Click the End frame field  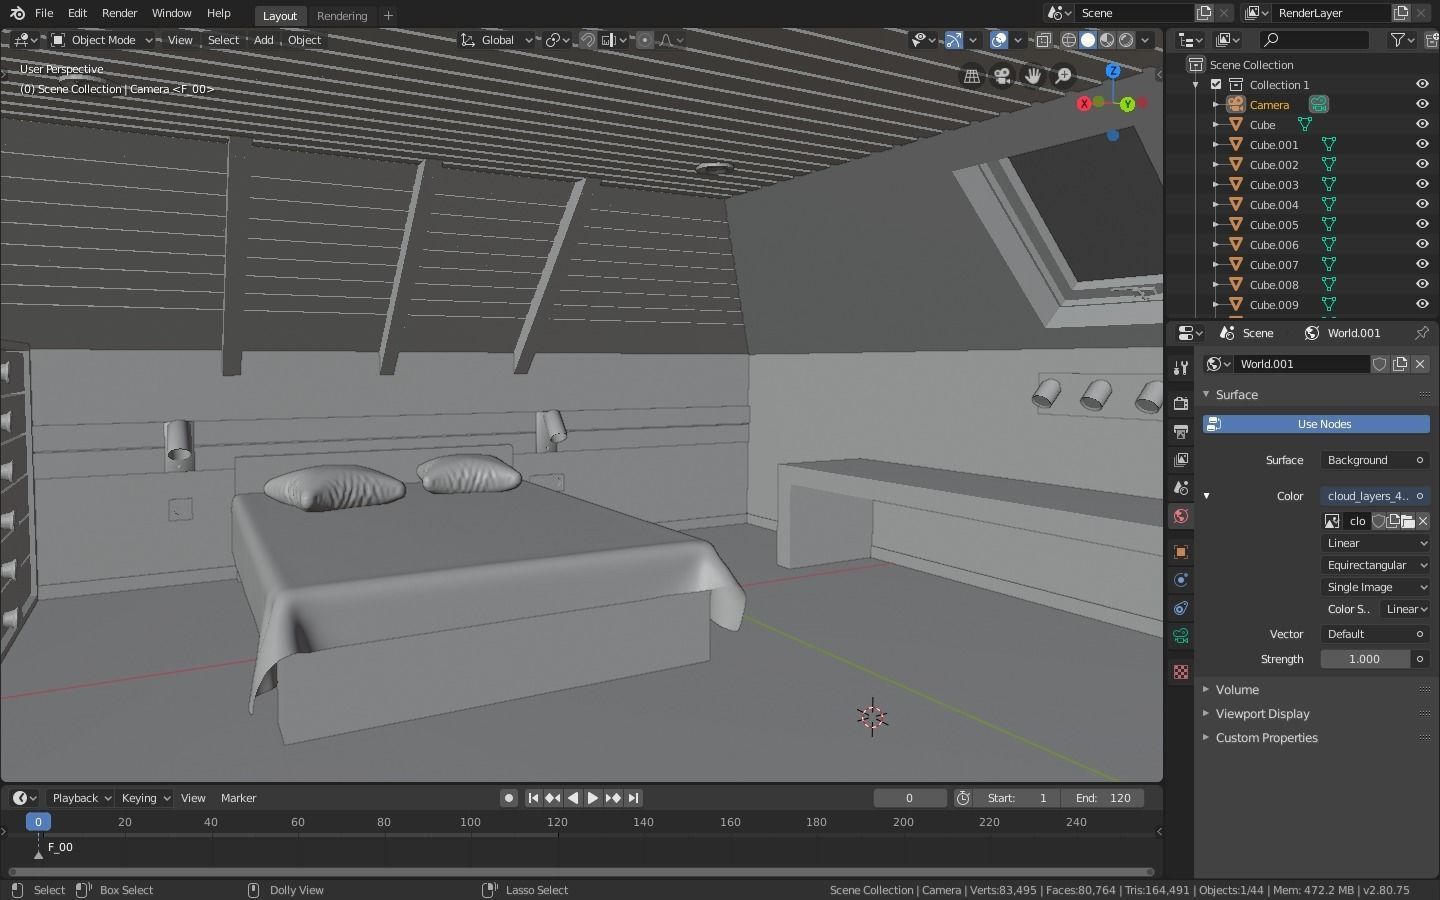[x=1103, y=798]
